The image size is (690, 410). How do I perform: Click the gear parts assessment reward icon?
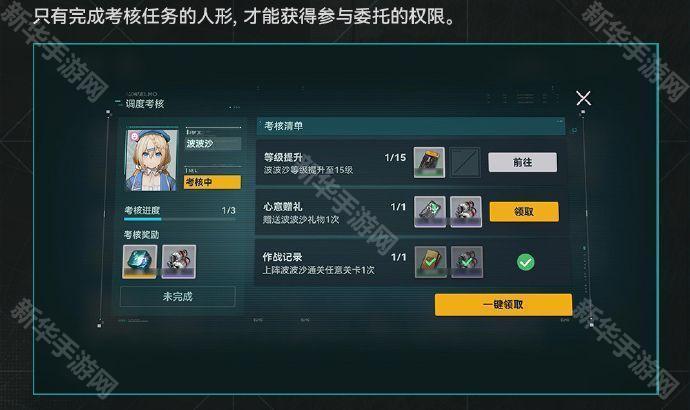tap(179, 262)
